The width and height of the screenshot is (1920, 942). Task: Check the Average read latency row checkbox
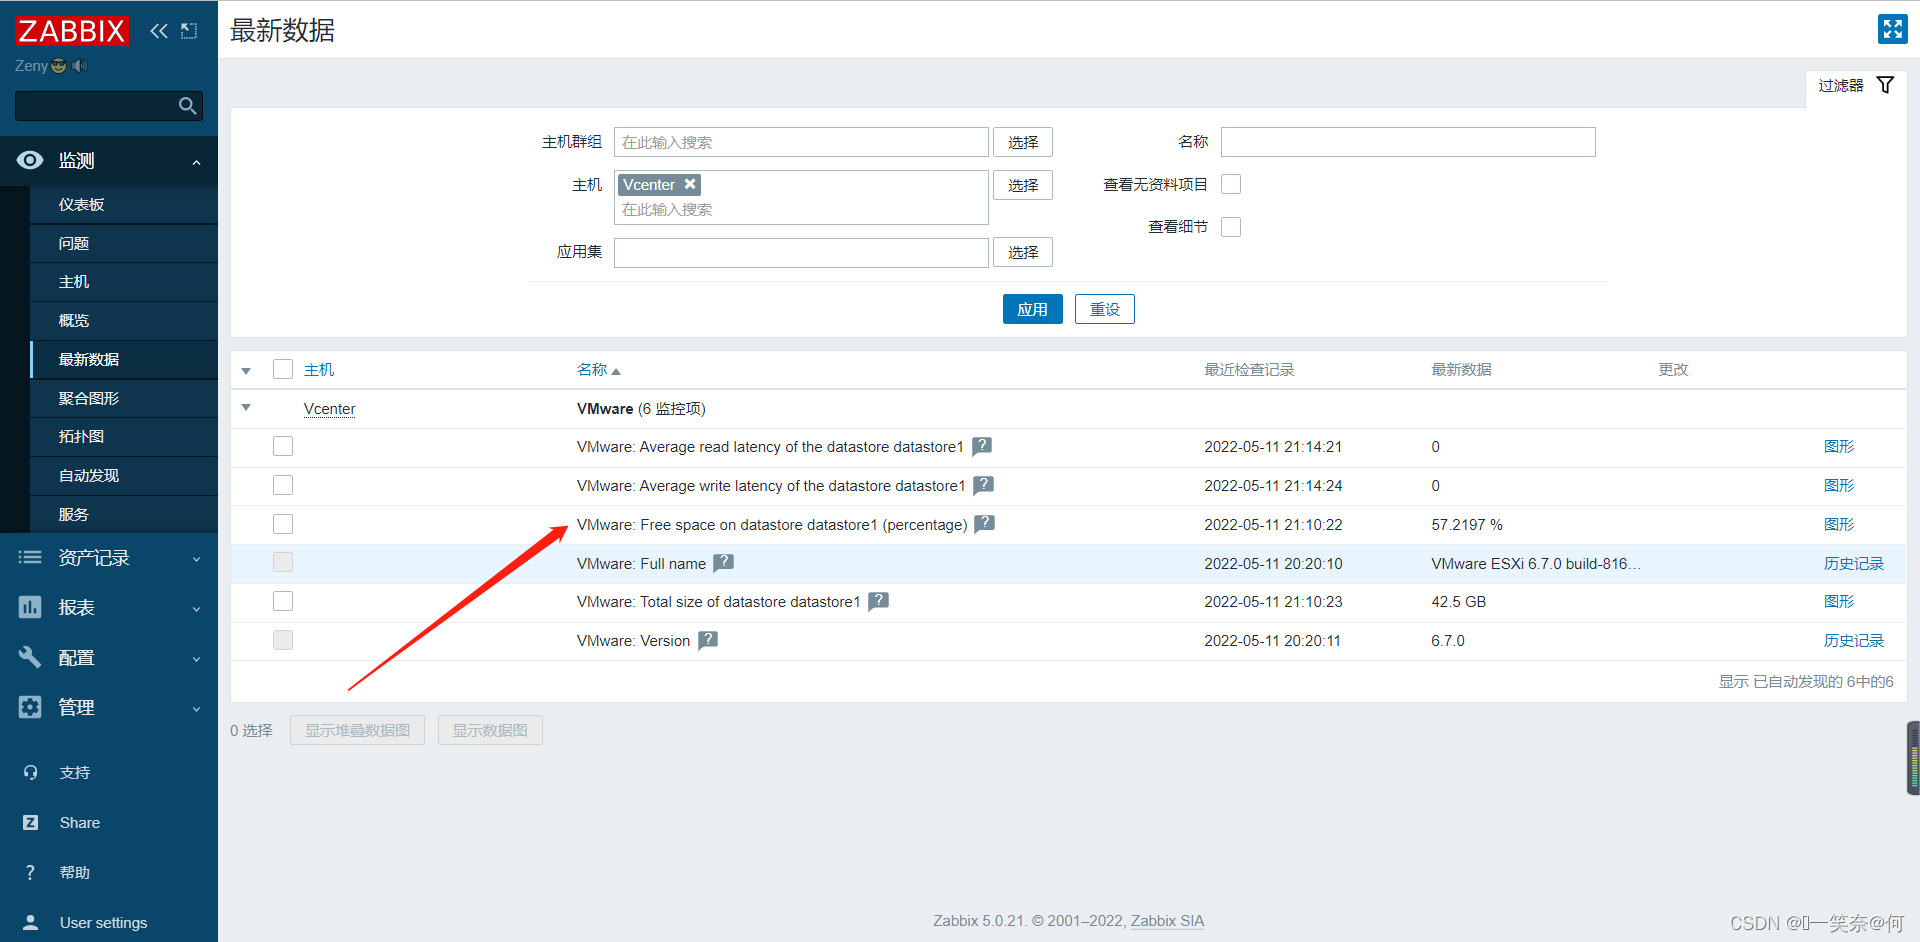283,446
